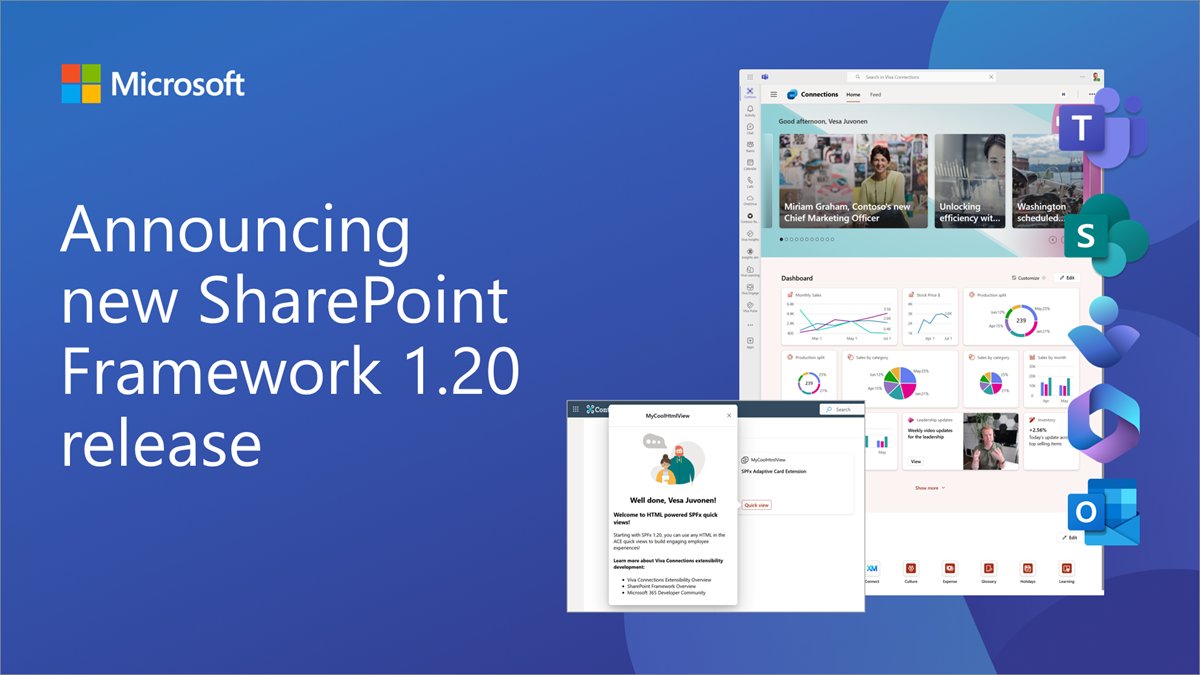The height and width of the screenshot is (675, 1200).
Task: Open the Holidays resource tile
Action: click(1028, 570)
